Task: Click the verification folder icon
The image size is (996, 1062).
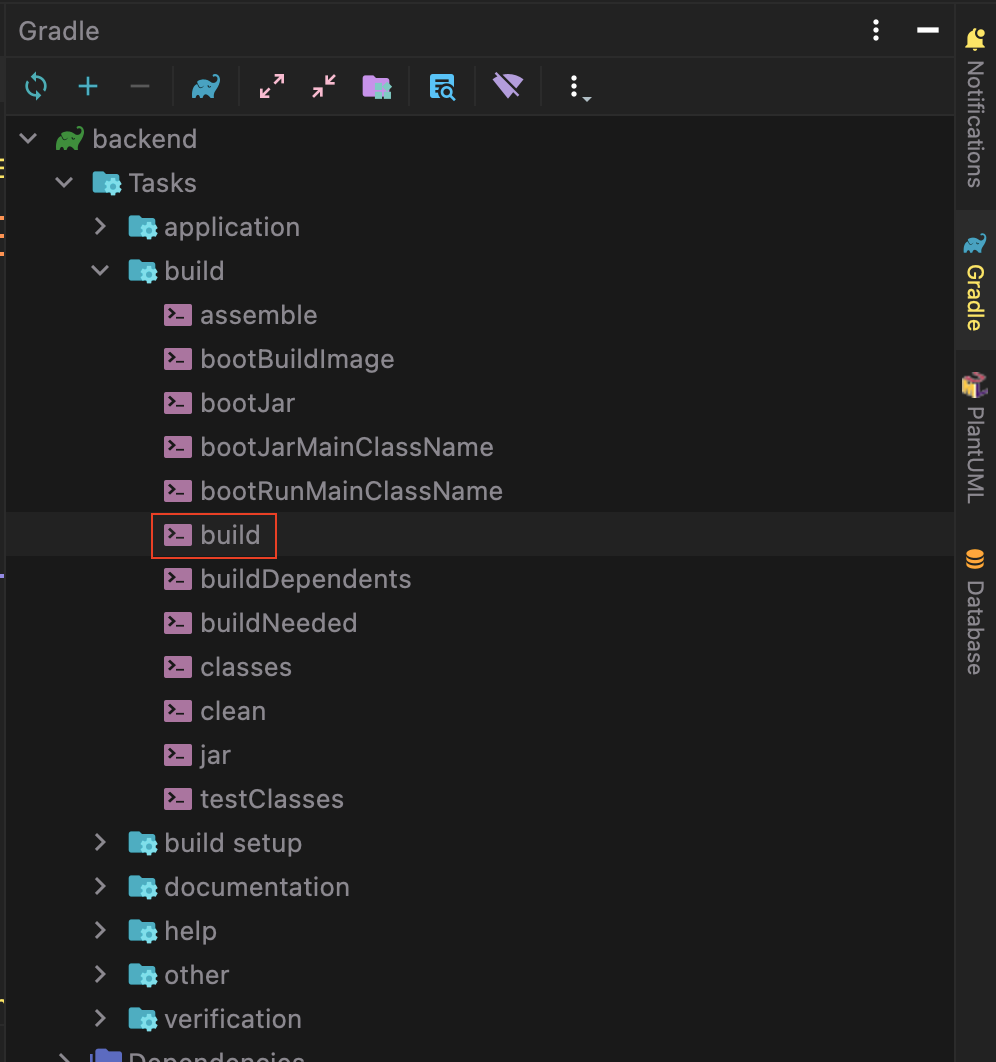Action: click(x=142, y=1019)
